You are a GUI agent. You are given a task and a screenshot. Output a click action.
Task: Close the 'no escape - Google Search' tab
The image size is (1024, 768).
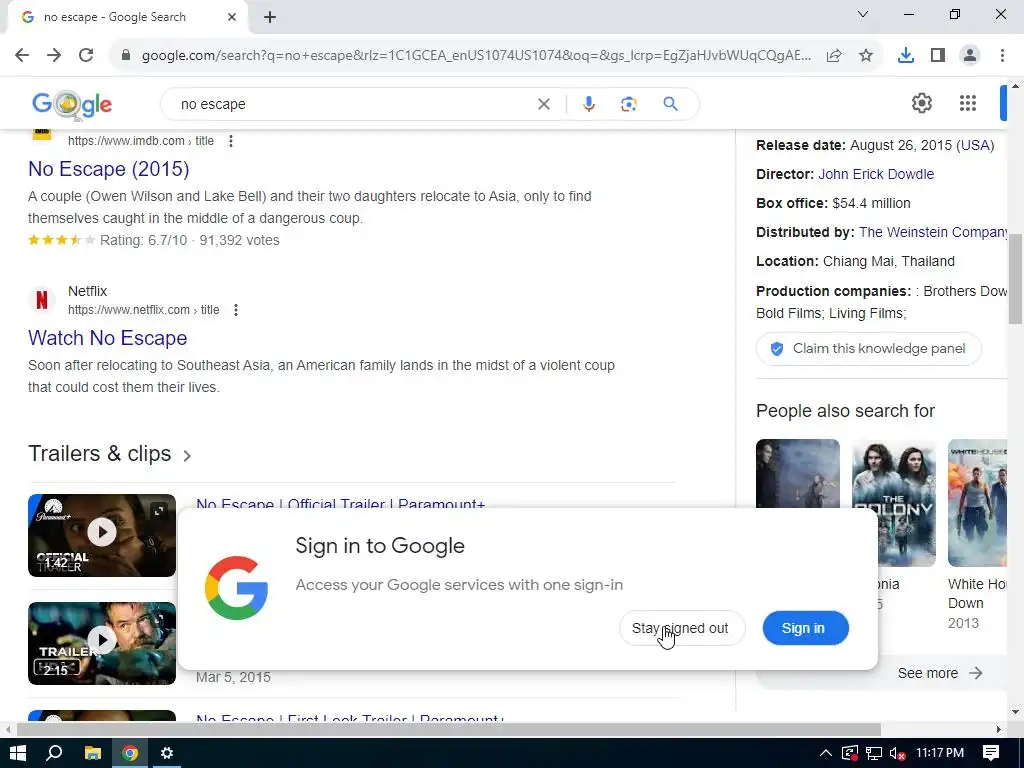click(x=232, y=17)
